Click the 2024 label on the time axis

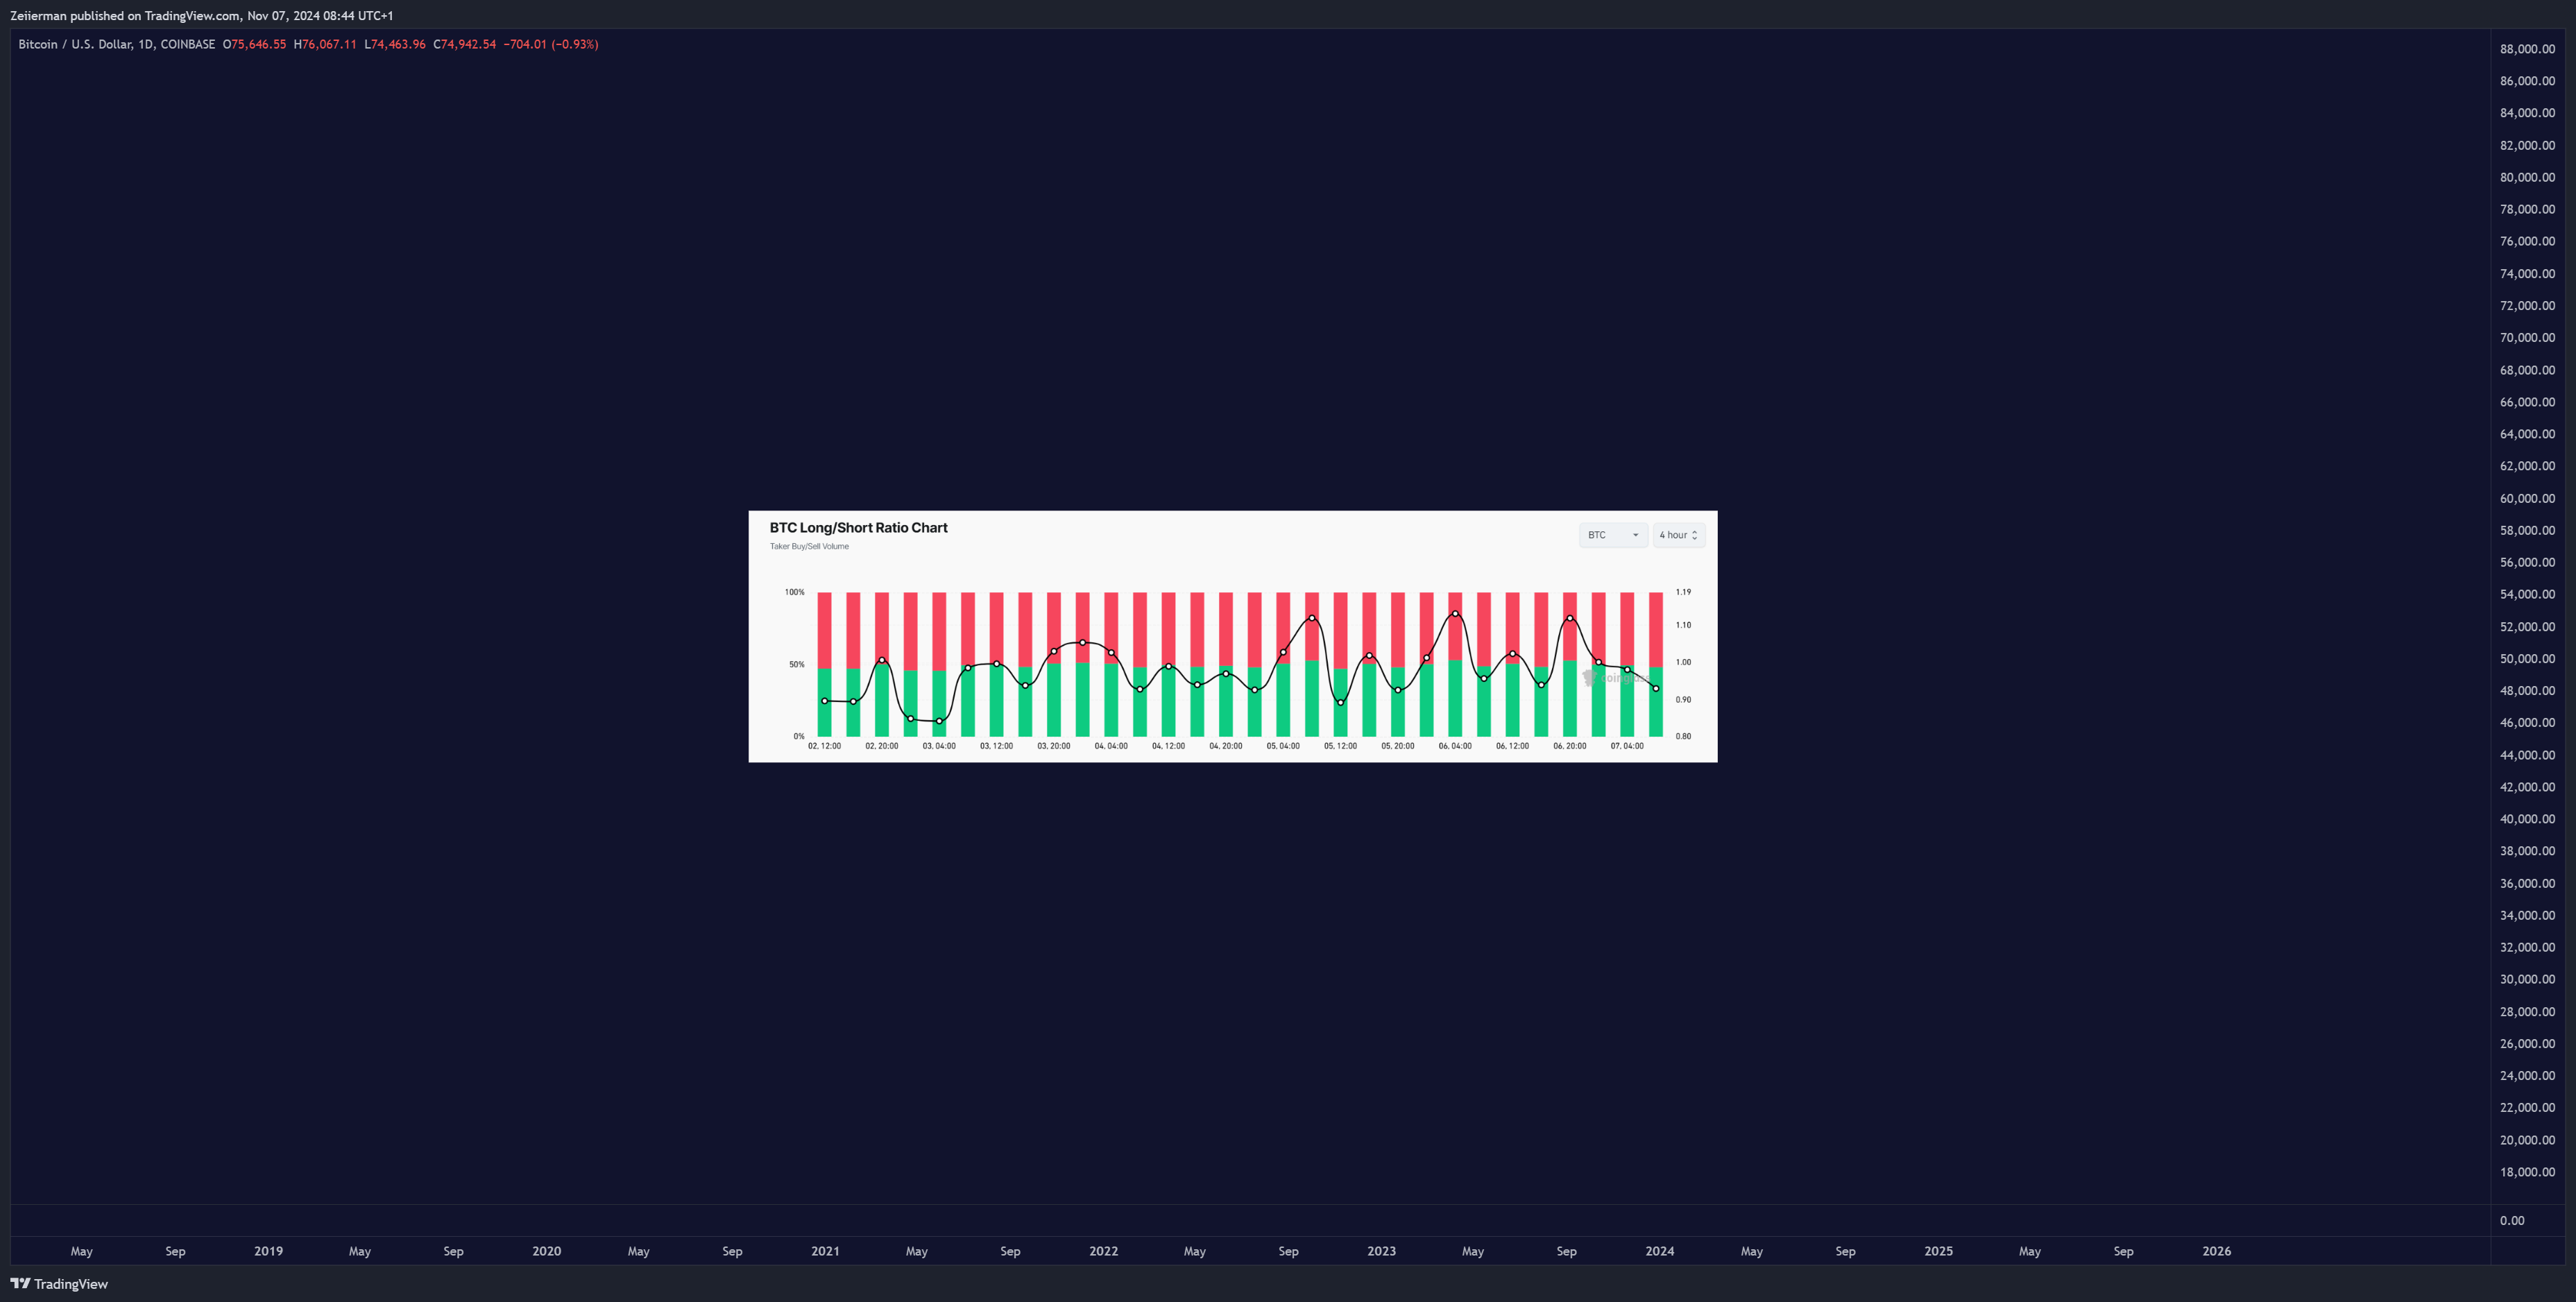[1659, 1251]
